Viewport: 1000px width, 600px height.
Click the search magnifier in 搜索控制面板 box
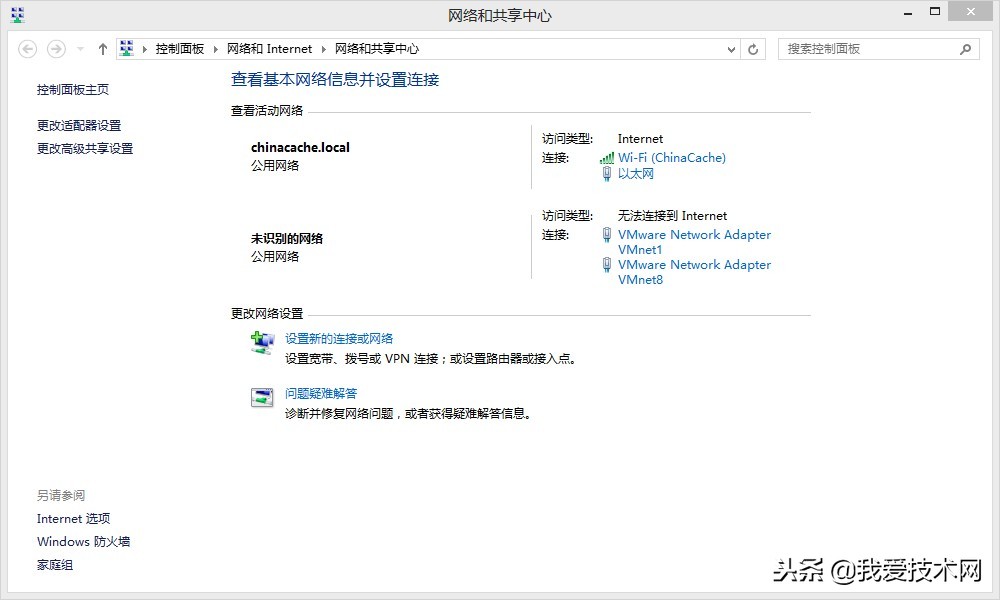coord(965,48)
